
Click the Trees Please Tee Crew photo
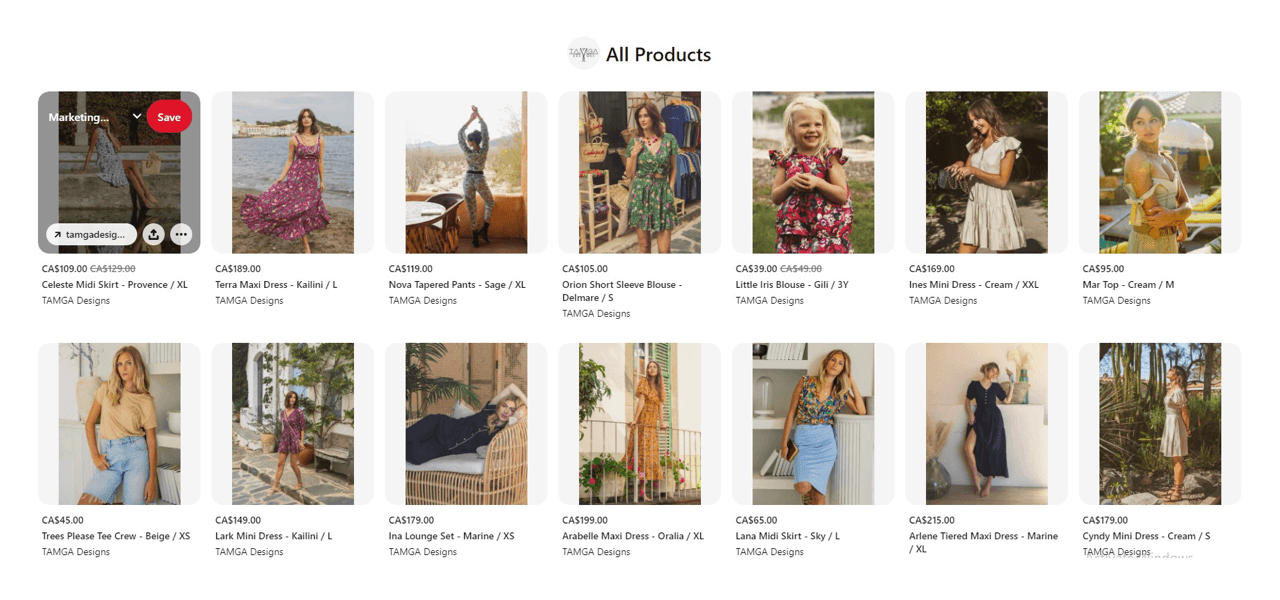[x=119, y=423]
